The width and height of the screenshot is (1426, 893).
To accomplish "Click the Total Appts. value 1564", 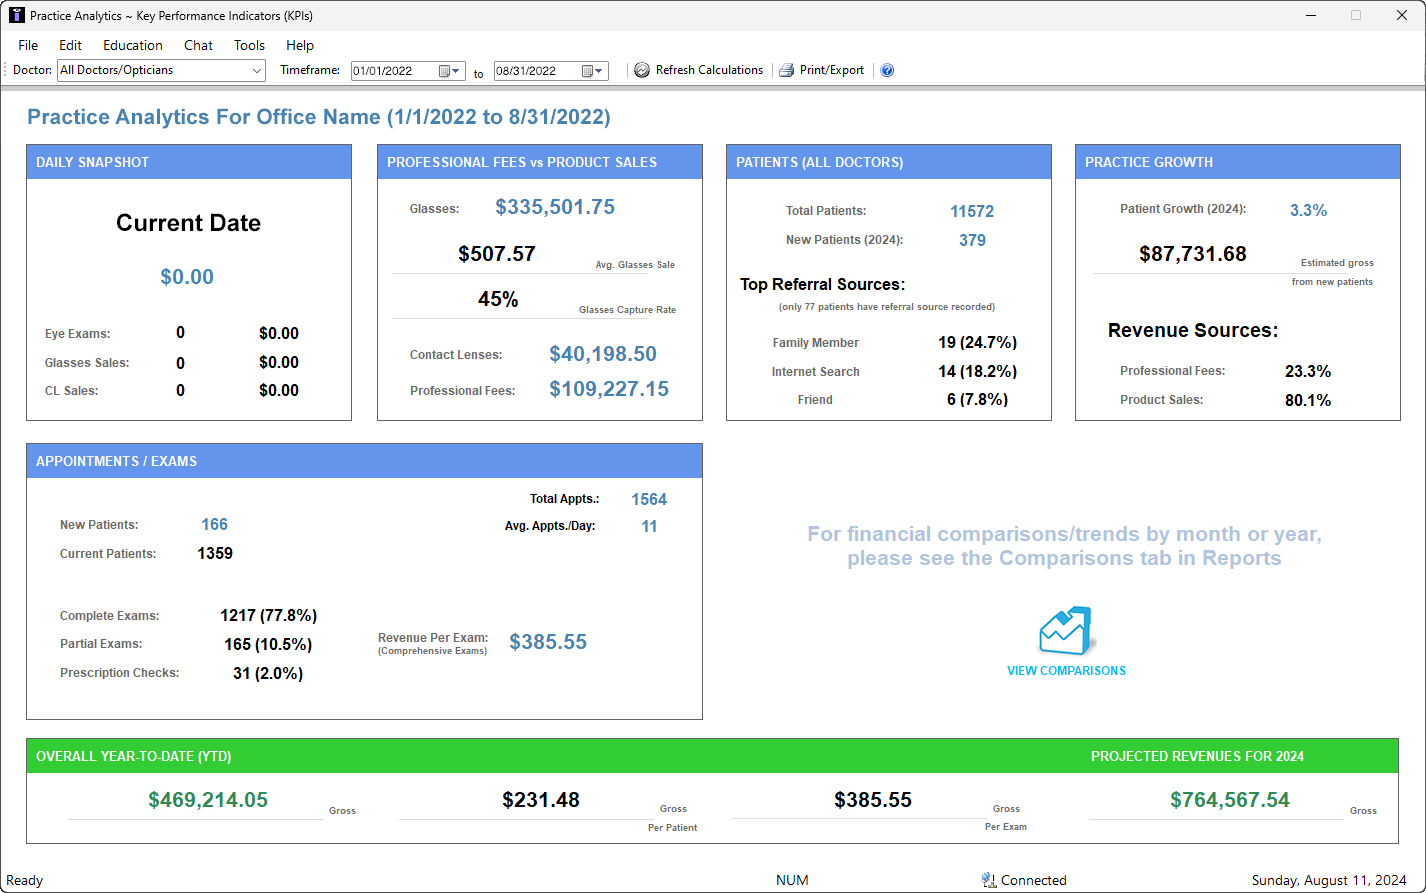I will pos(649,499).
